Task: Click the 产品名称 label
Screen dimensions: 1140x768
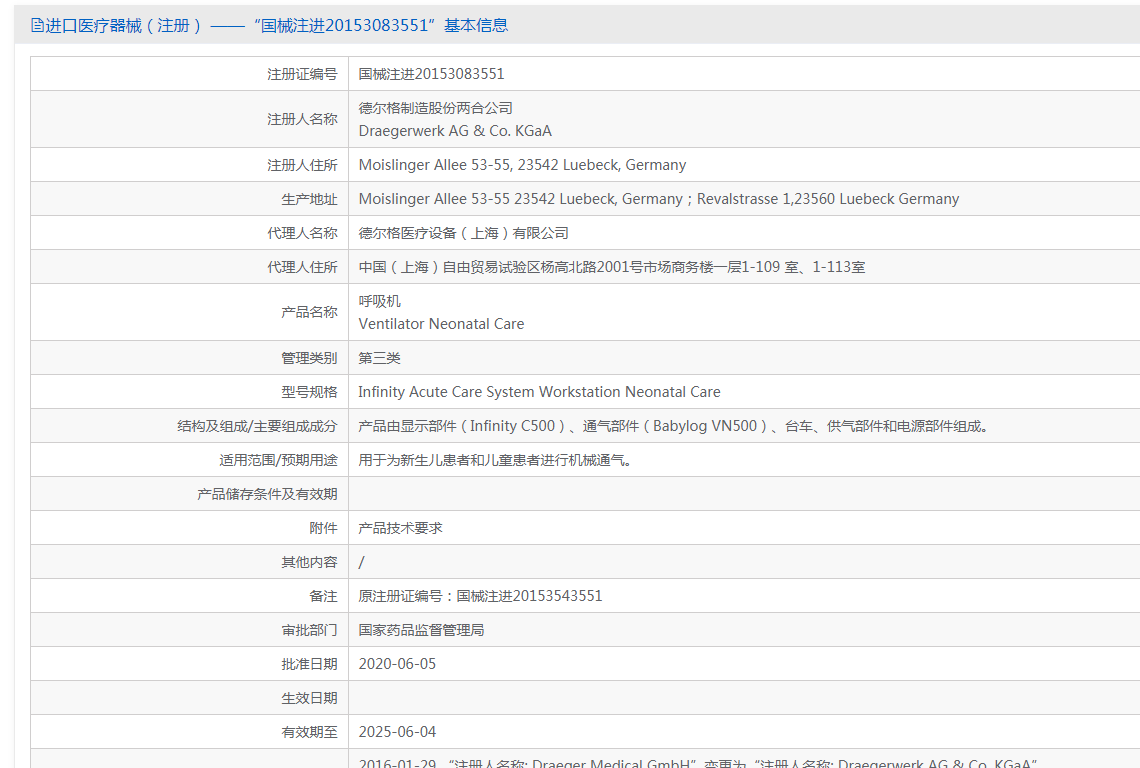Action: [309, 313]
